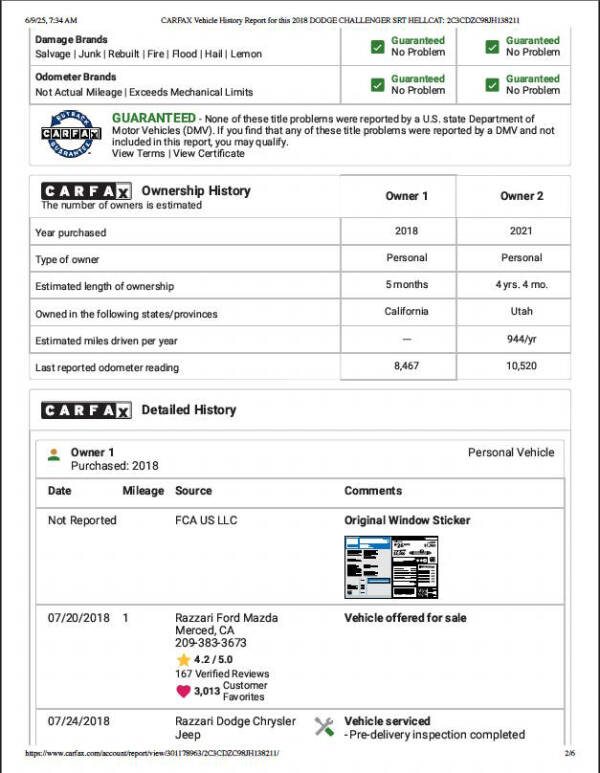Click the 944/yr miles per year cell
Screen dimensions: 600x773
point(521,339)
